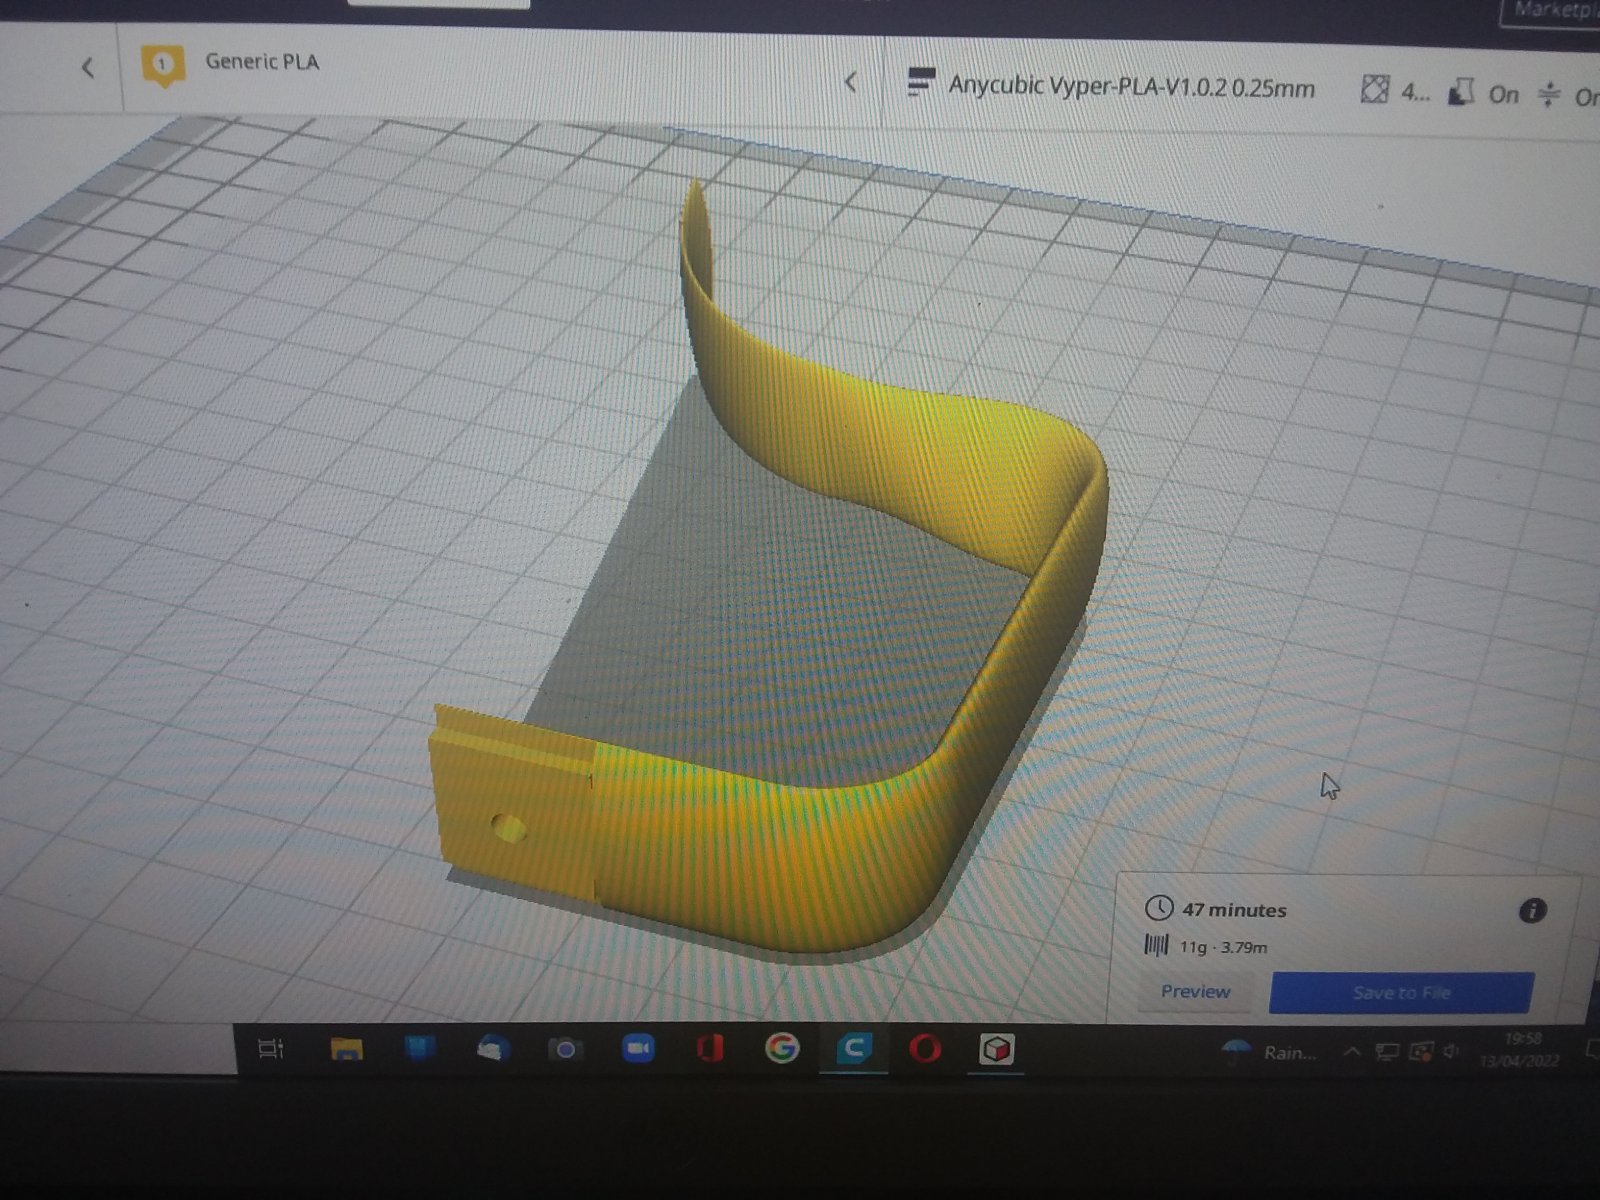The height and width of the screenshot is (1200, 1600).
Task: Open the Camera app in taskbar
Action: click(x=565, y=1049)
